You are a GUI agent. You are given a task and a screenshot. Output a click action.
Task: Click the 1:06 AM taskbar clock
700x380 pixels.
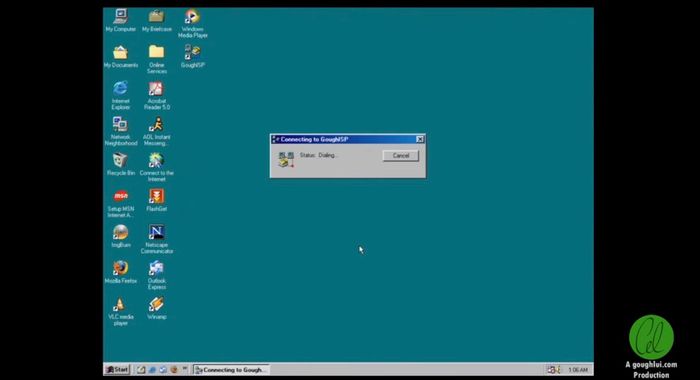coord(578,370)
